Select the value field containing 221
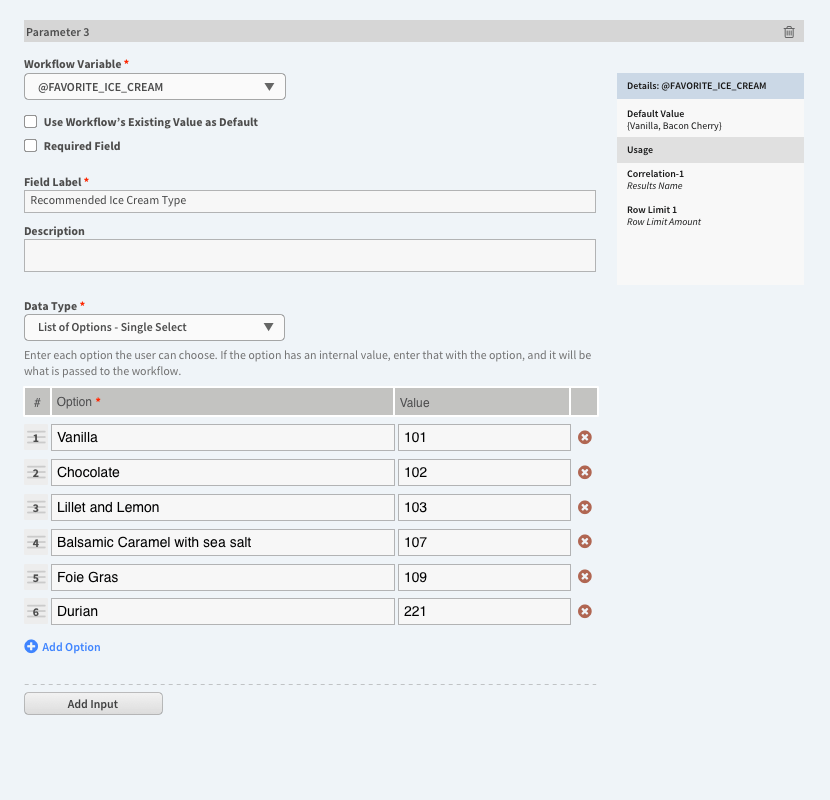830x800 pixels. pyautogui.click(x=484, y=612)
